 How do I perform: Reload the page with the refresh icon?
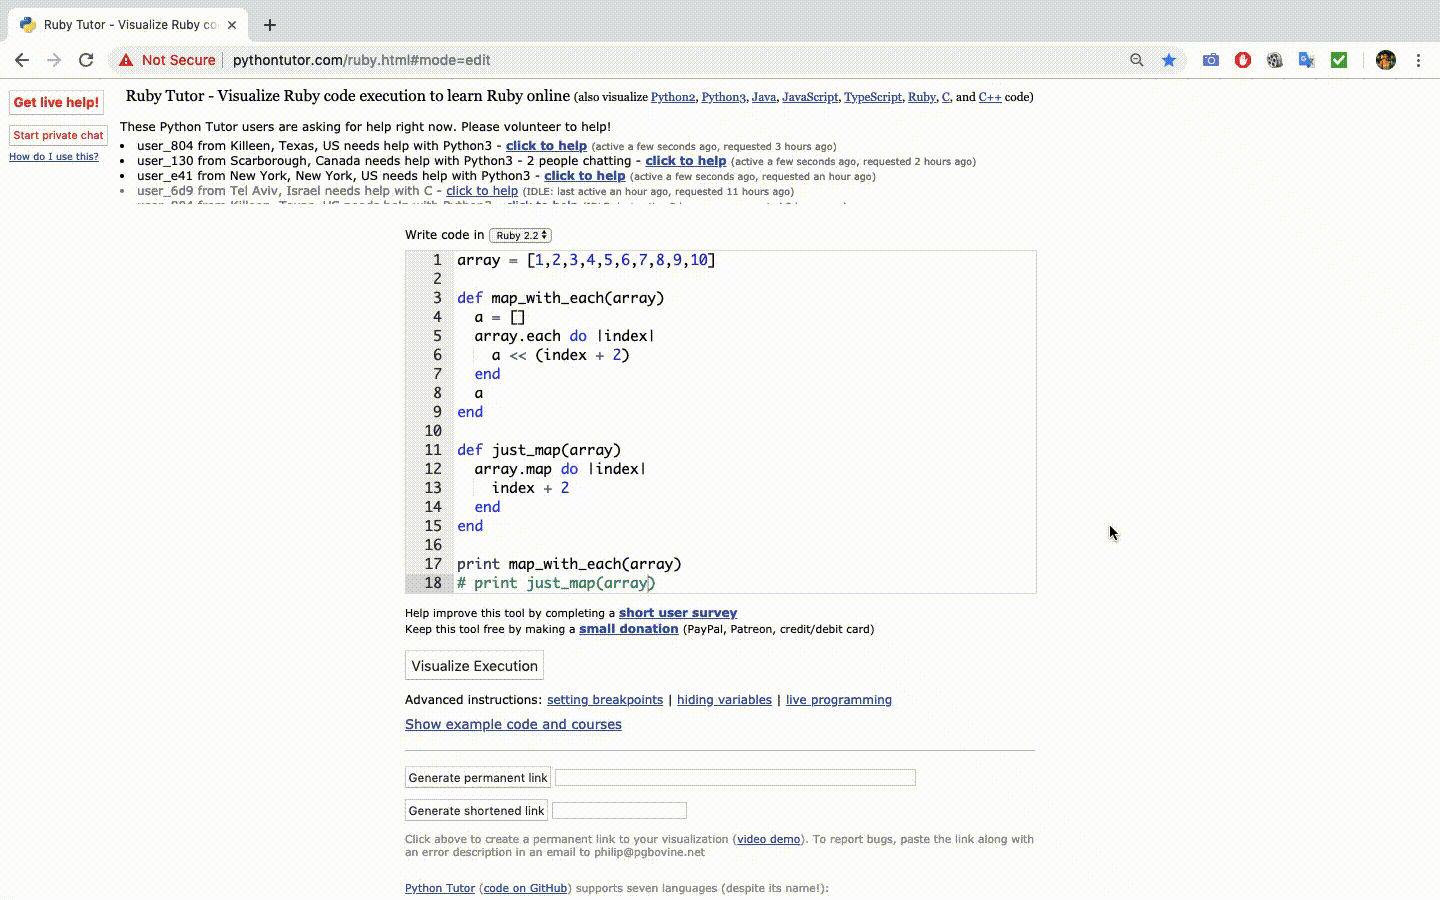[86, 60]
